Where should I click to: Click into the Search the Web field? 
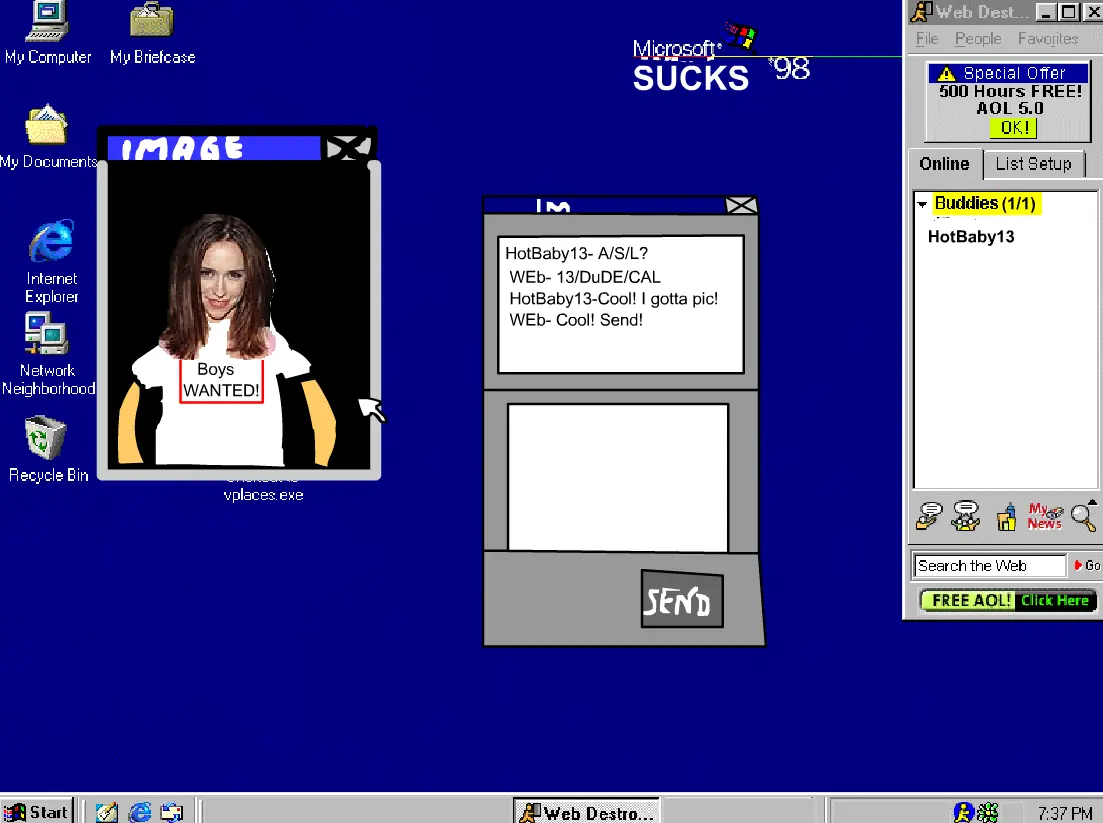[990, 566]
